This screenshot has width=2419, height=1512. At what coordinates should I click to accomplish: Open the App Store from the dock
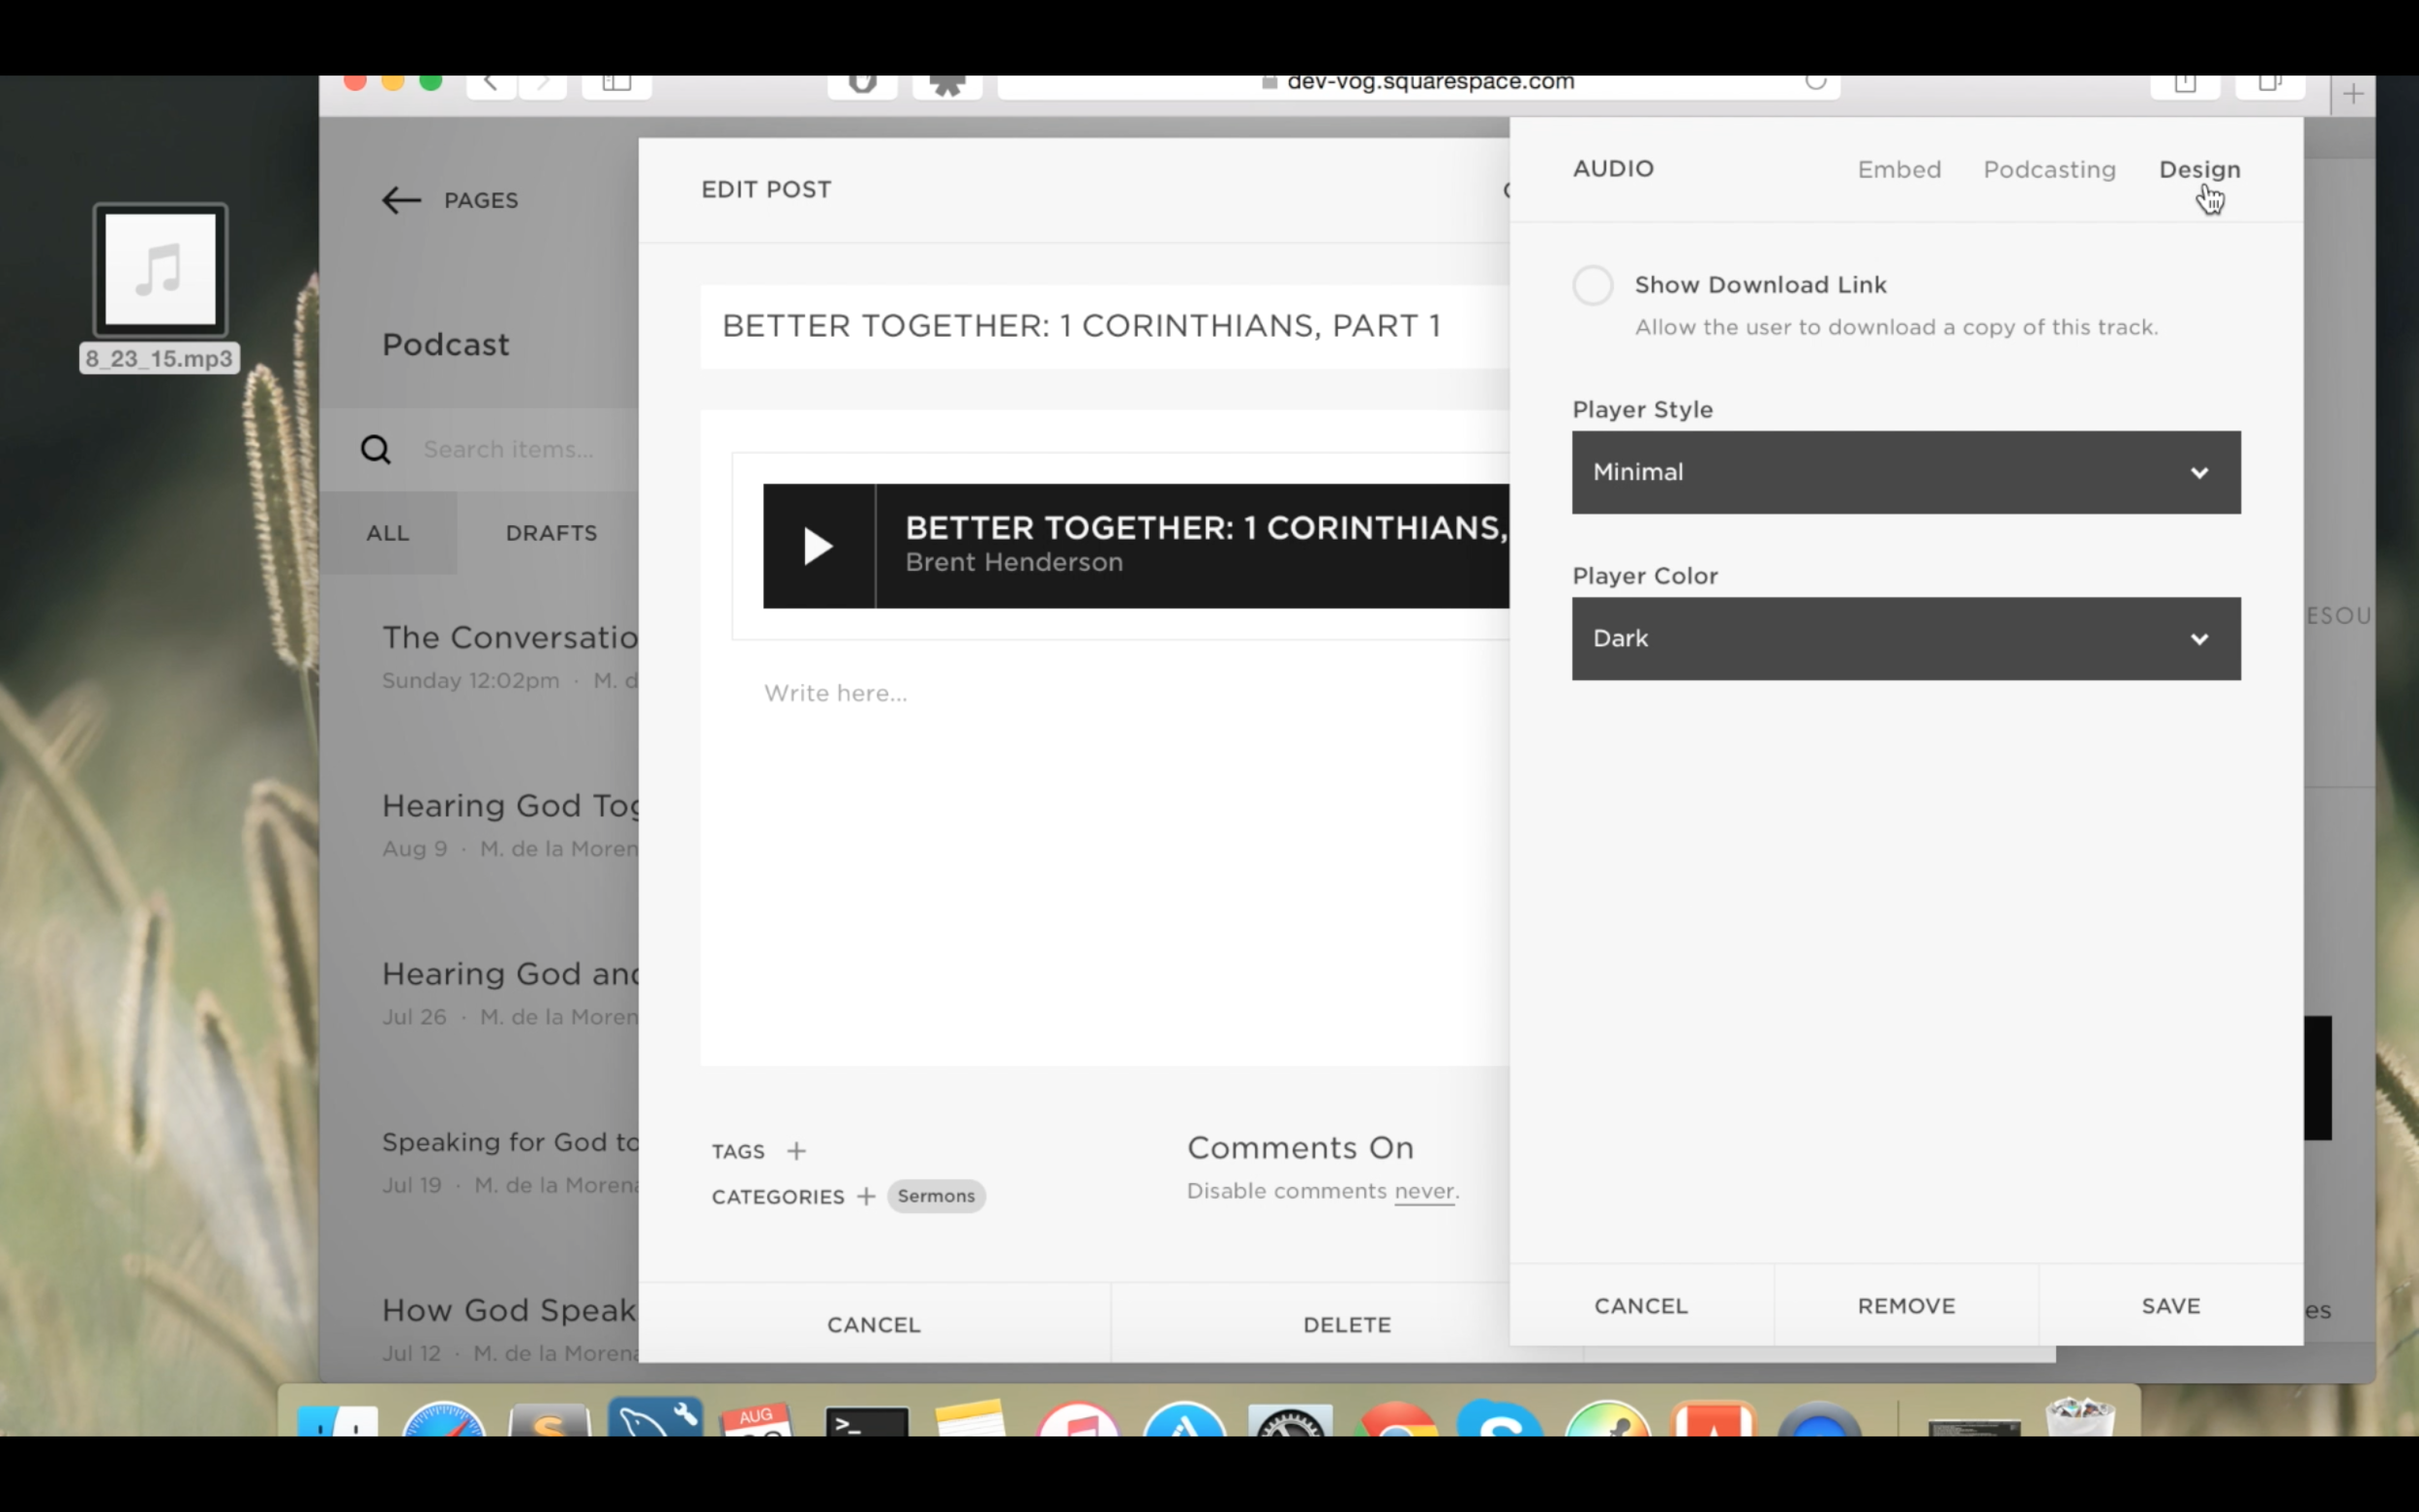pyautogui.click(x=1185, y=1420)
